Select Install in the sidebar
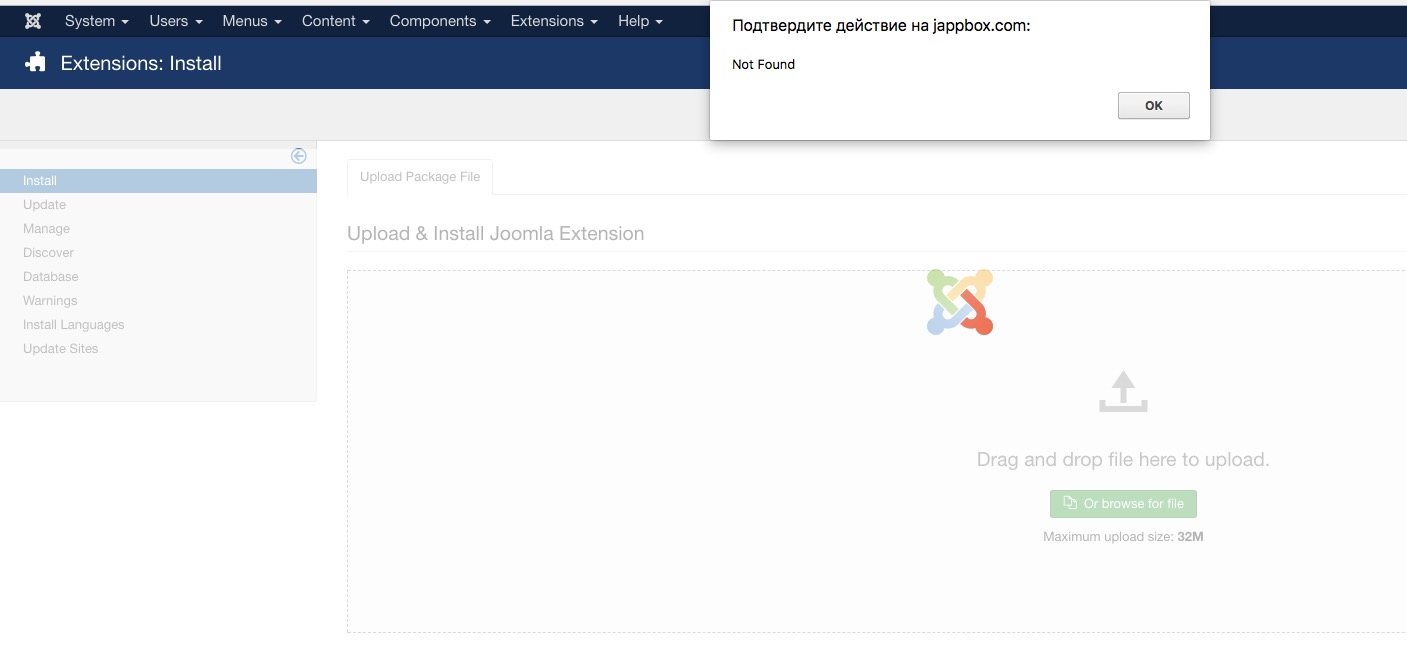Image resolution: width=1407 pixels, height=670 pixels. pyautogui.click(x=158, y=181)
